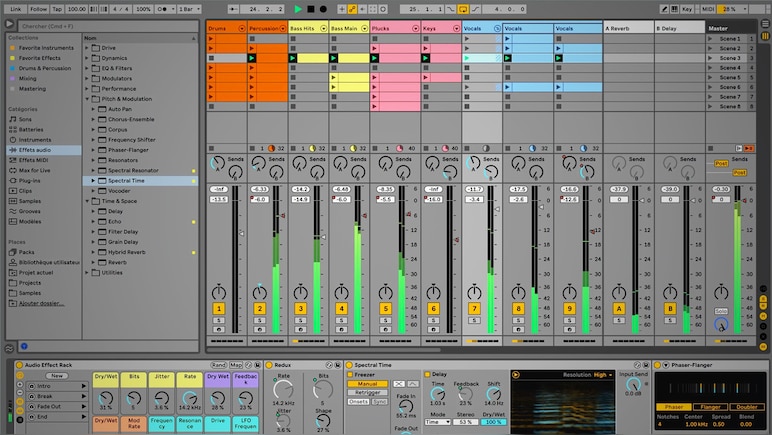
Task: Mute track 5 using its activator
Action: (386, 309)
